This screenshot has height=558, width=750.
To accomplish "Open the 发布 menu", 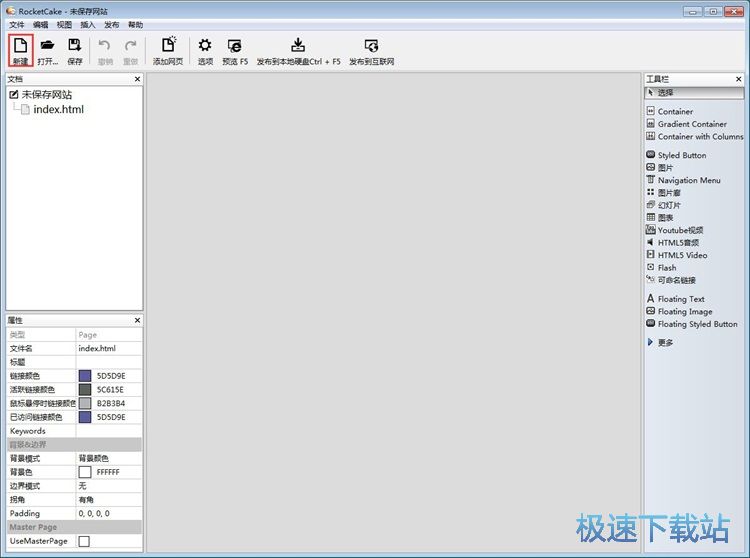I will tap(112, 24).
